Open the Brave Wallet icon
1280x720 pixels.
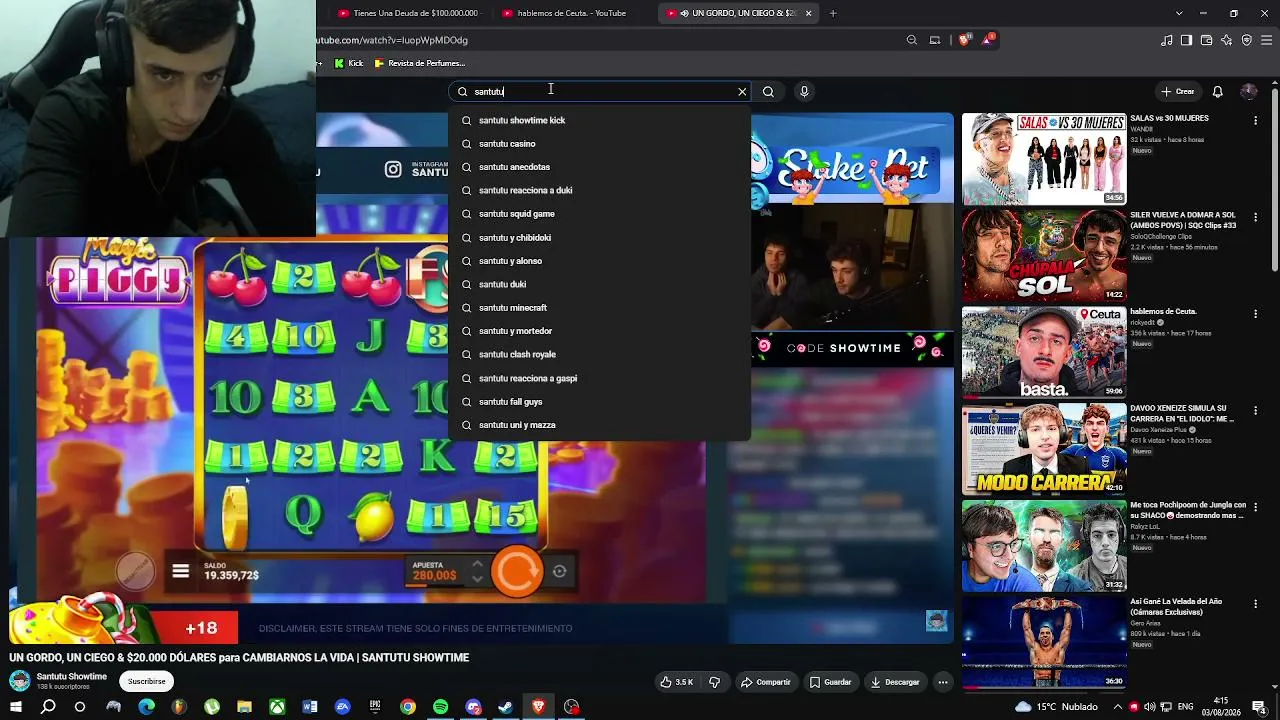(x=1206, y=40)
